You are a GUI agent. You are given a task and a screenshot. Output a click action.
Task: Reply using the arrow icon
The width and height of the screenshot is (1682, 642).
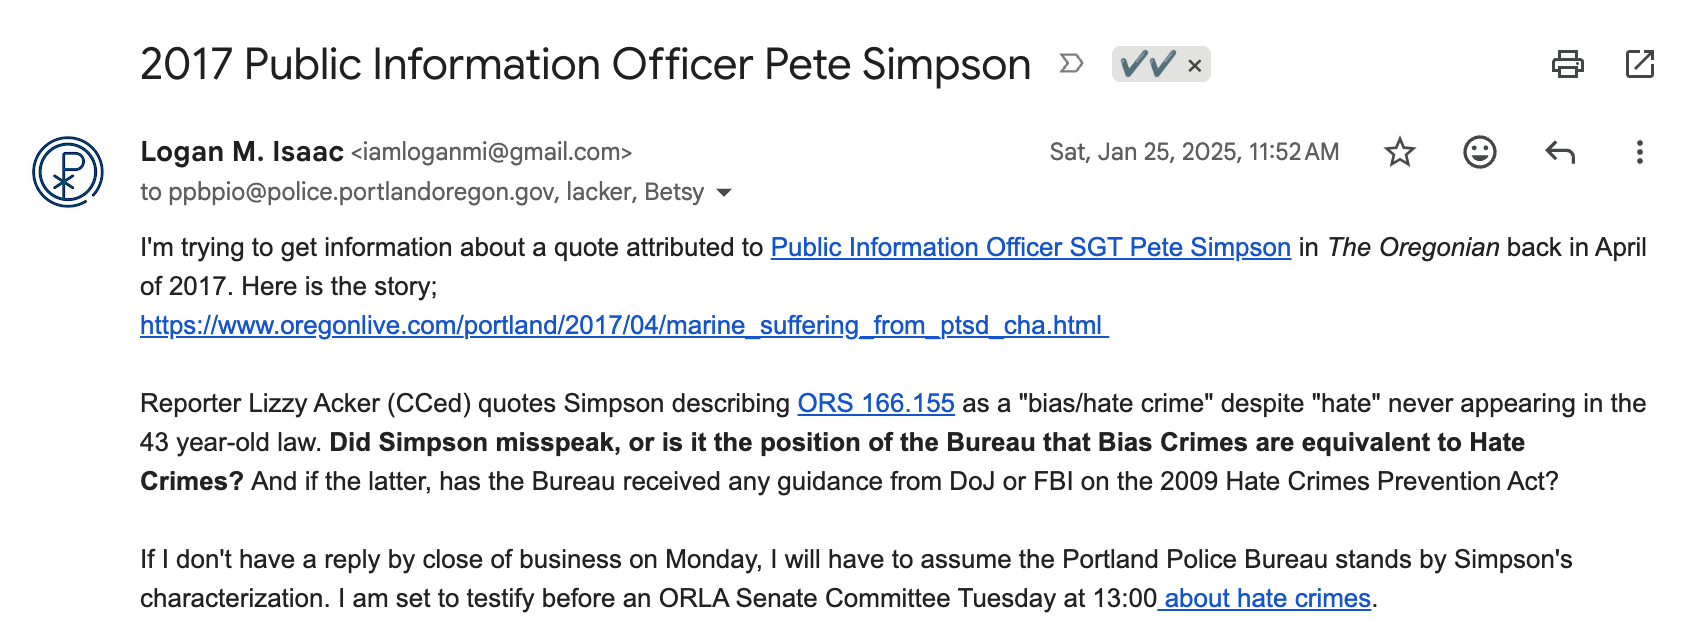[1560, 152]
